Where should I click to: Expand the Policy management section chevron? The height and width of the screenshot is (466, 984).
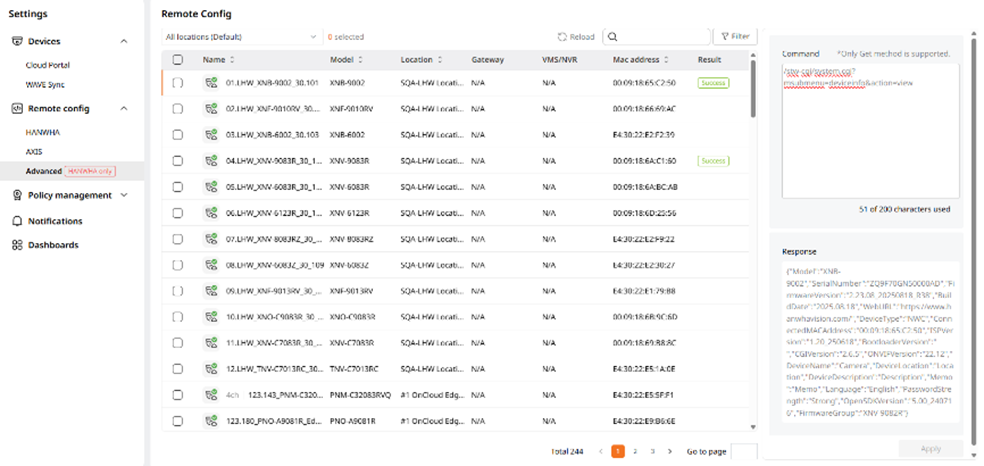[x=124, y=195]
